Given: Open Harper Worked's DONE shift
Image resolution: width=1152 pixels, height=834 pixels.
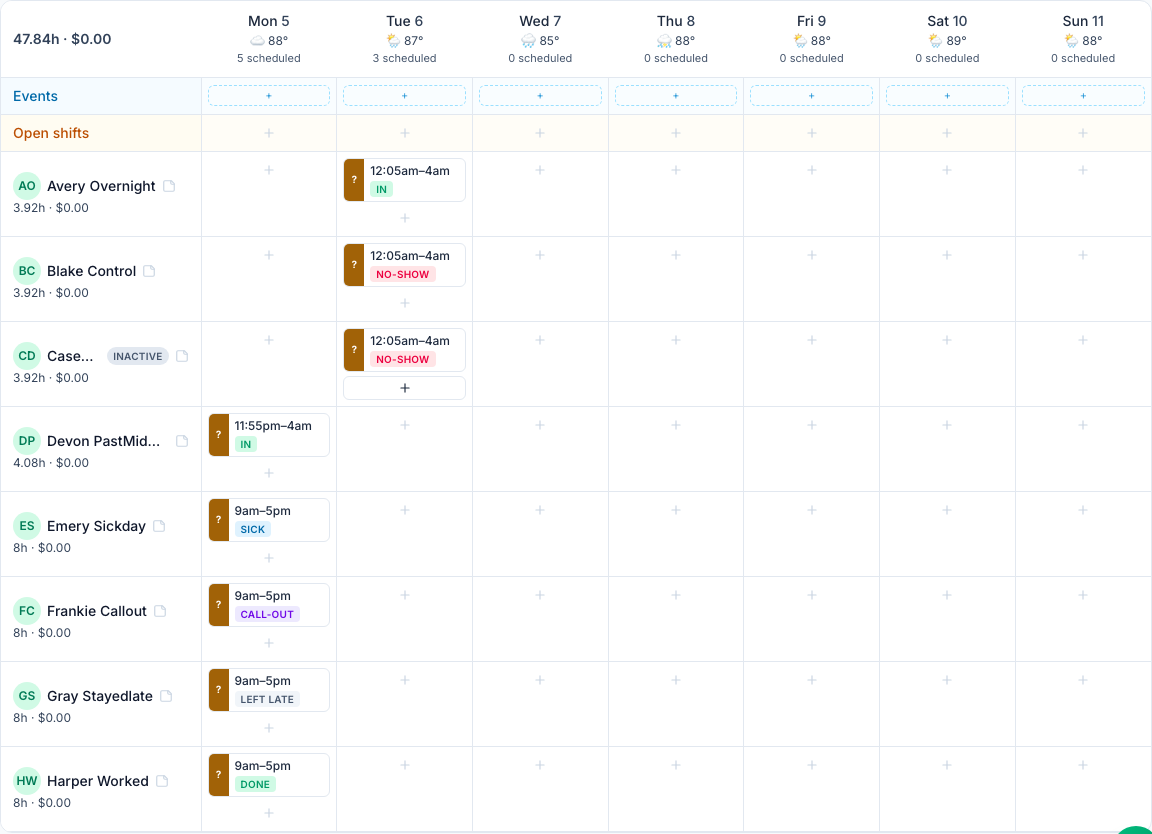Looking at the screenshot, I should pyautogui.click(x=269, y=775).
